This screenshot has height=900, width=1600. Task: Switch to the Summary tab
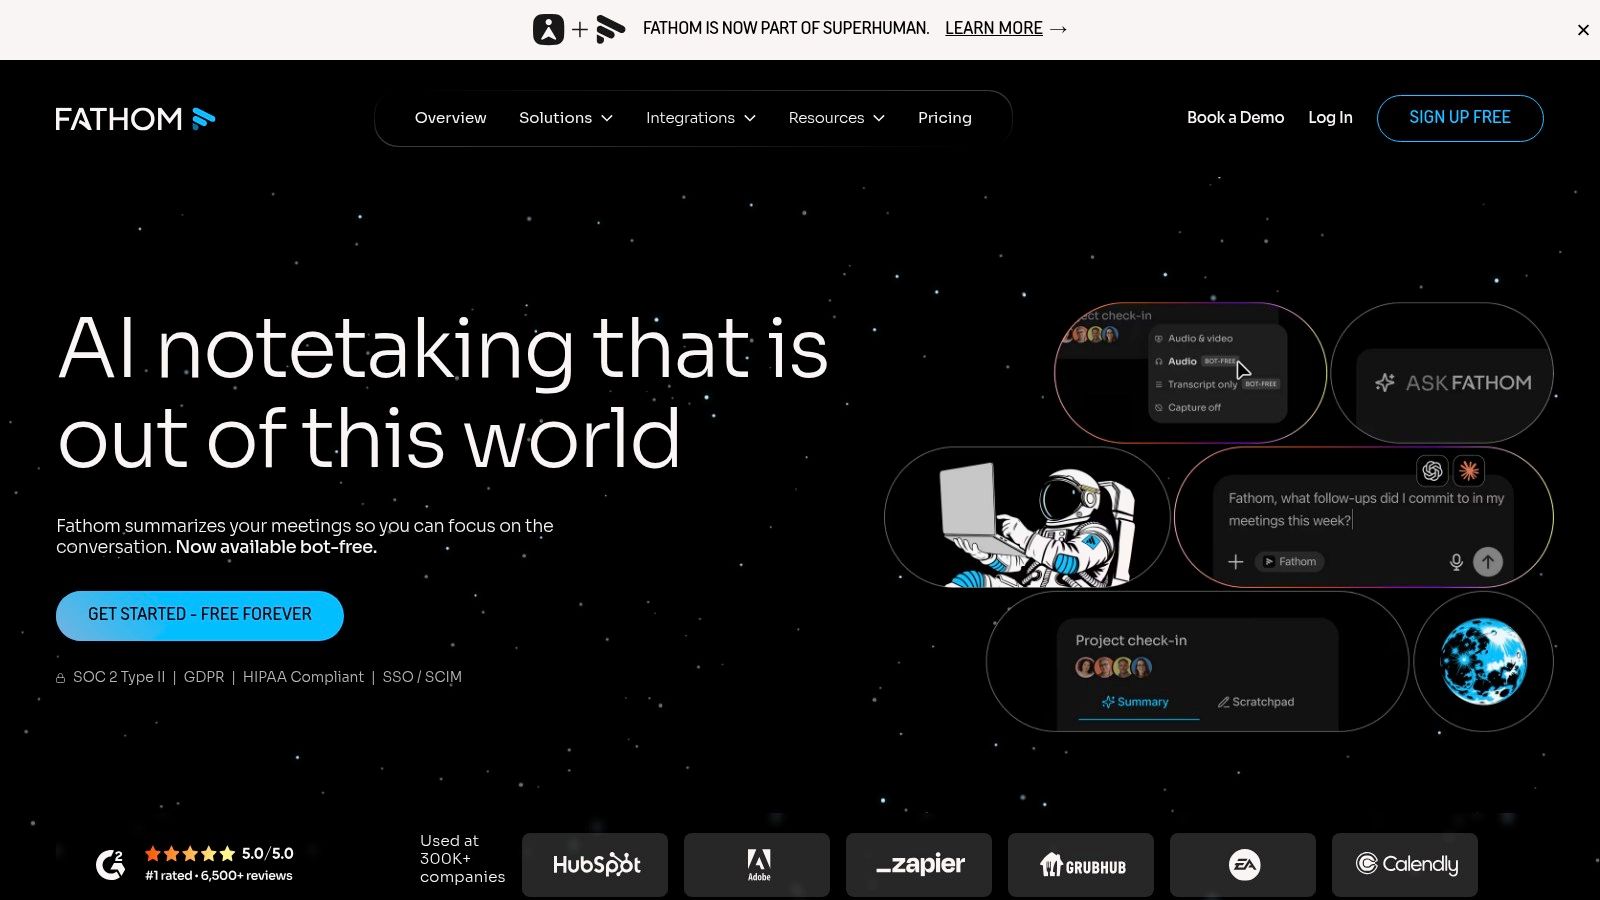tap(1136, 702)
